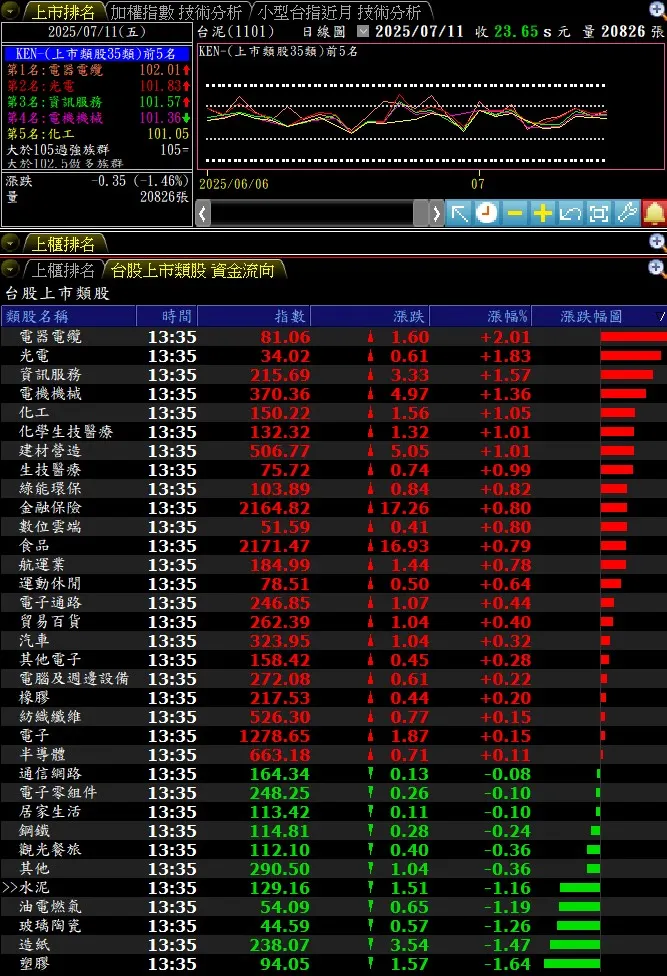Click 第3名:資訊服務 ranking entry
This screenshot has width=667, height=976.
point(97,101)
